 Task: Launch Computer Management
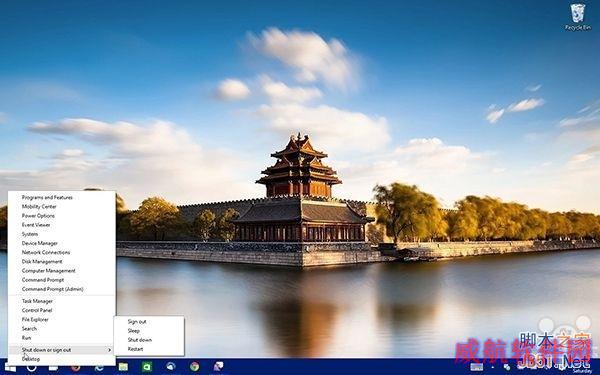tap(48, 271)
